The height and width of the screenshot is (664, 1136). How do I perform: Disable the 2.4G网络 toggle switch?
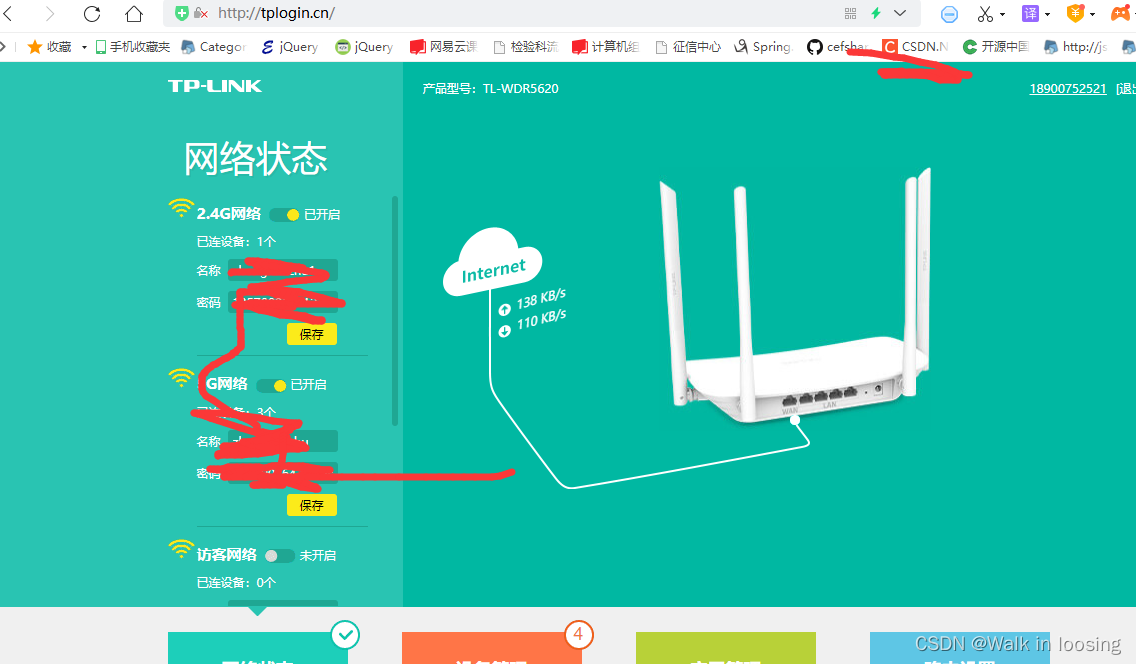pyautogui.click(x=283, y=213)
